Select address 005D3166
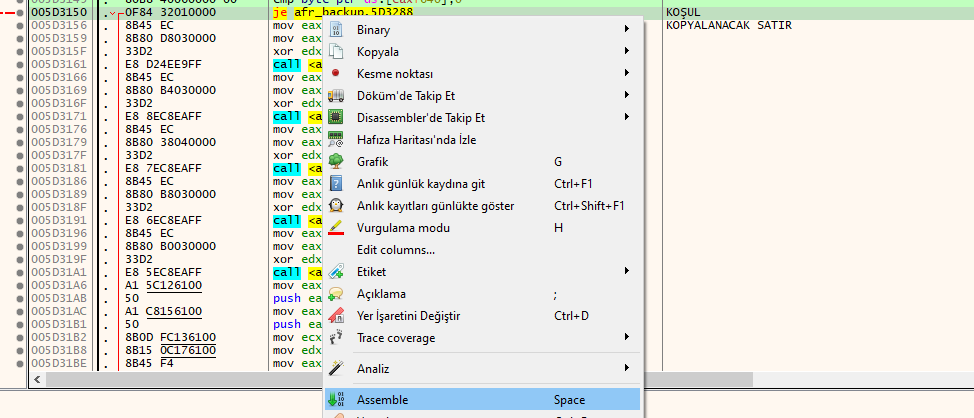The image size is (974, 418). click(59, 78)
